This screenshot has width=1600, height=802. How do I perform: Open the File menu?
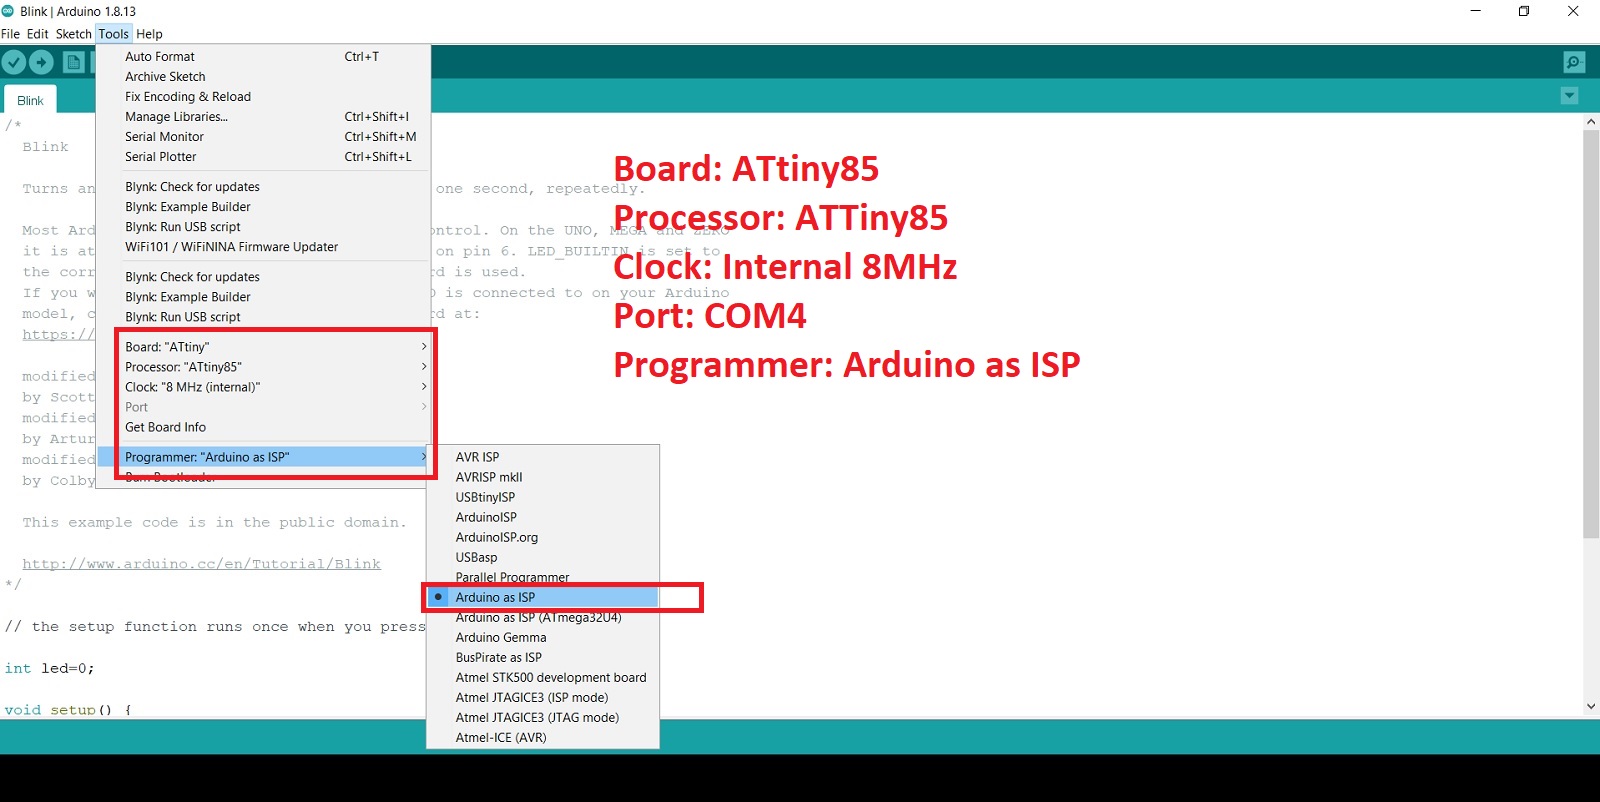(x=11, y=34)
